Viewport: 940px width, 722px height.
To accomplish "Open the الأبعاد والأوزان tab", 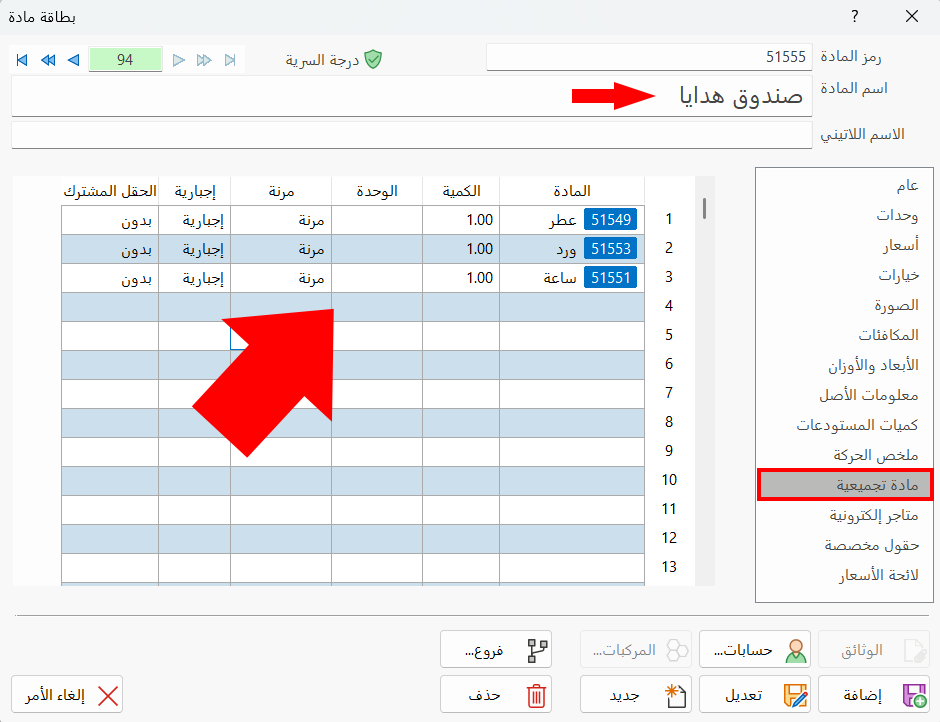I will pyautogui.click(x=845, y=365).
